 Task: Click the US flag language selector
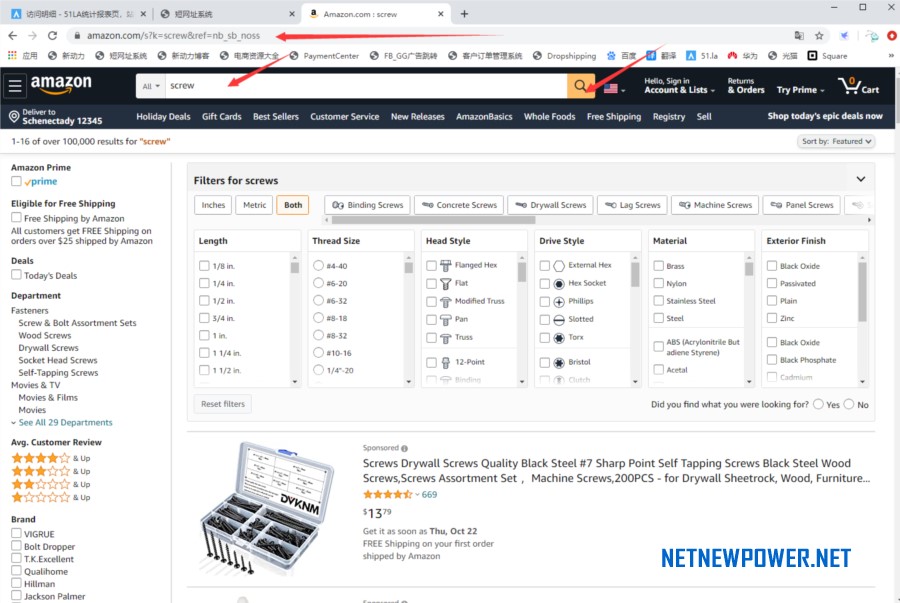point(614,88)
